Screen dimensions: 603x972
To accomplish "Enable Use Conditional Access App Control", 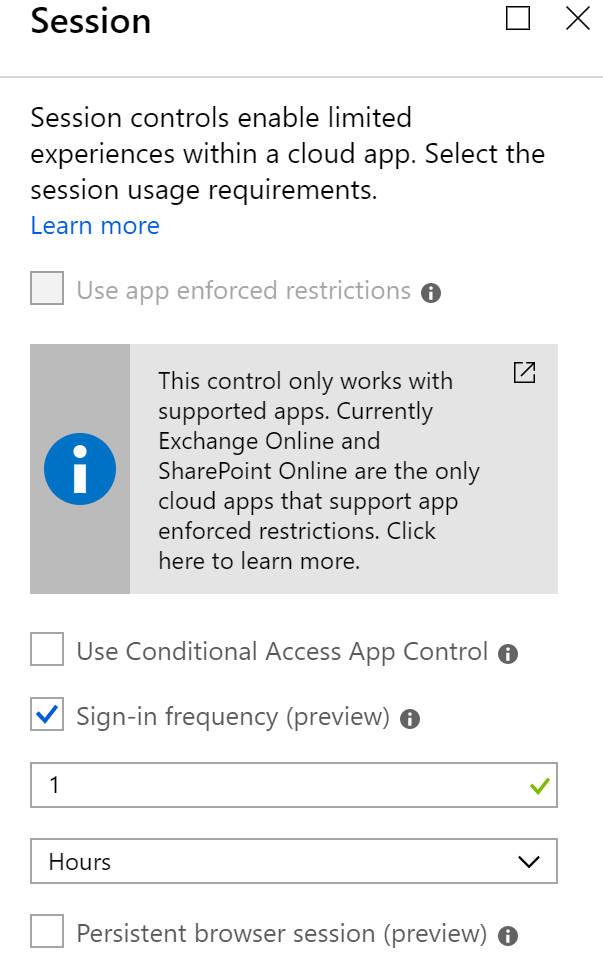I will click(47, 649).
